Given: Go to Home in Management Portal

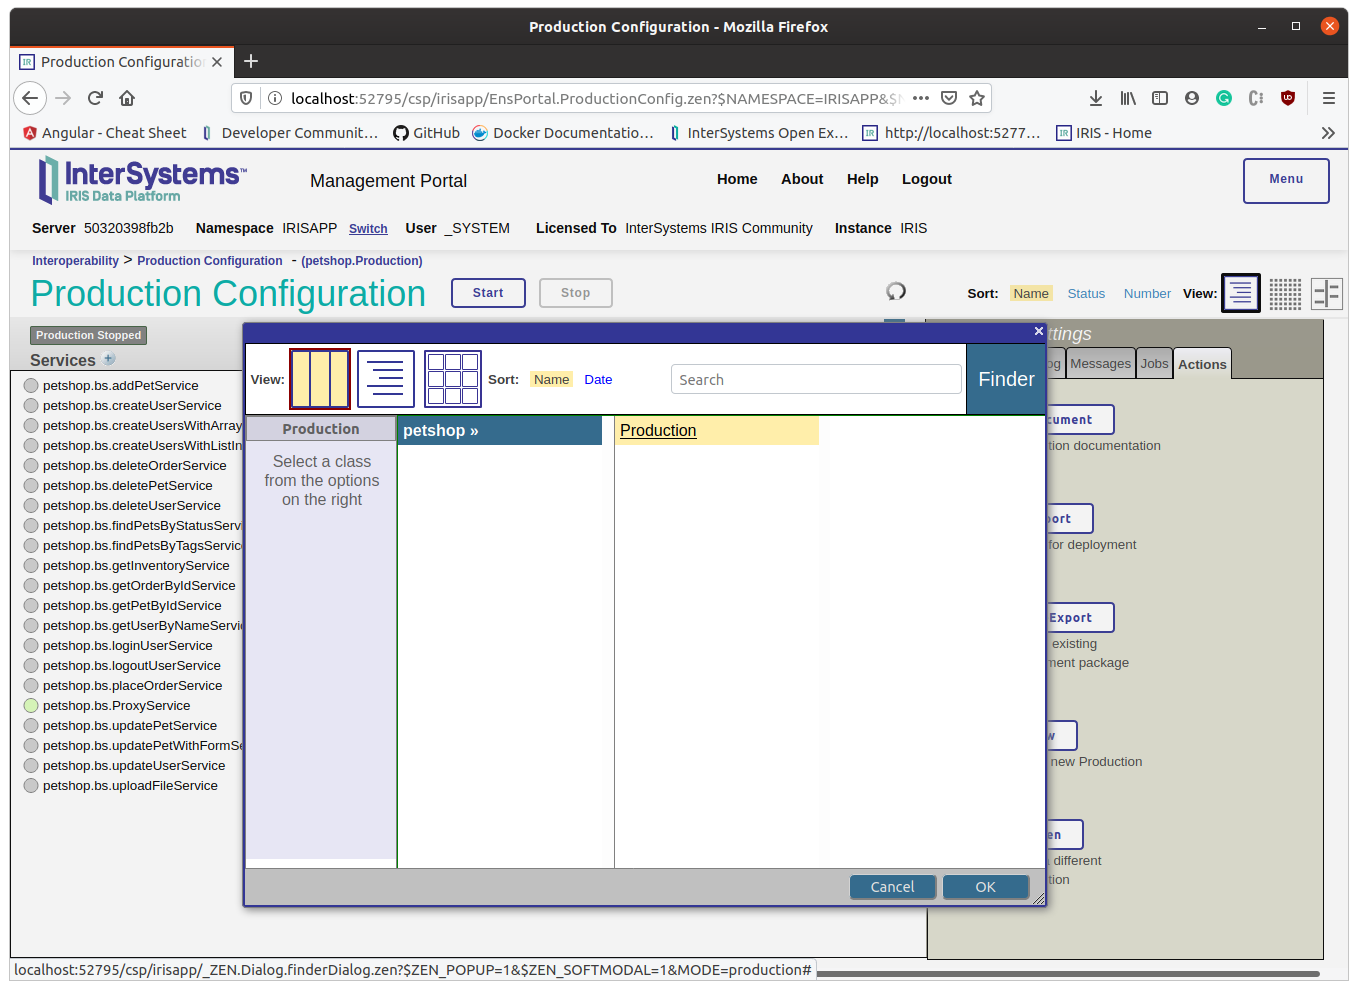Looking at the screenshot, I should pos(737,179).
